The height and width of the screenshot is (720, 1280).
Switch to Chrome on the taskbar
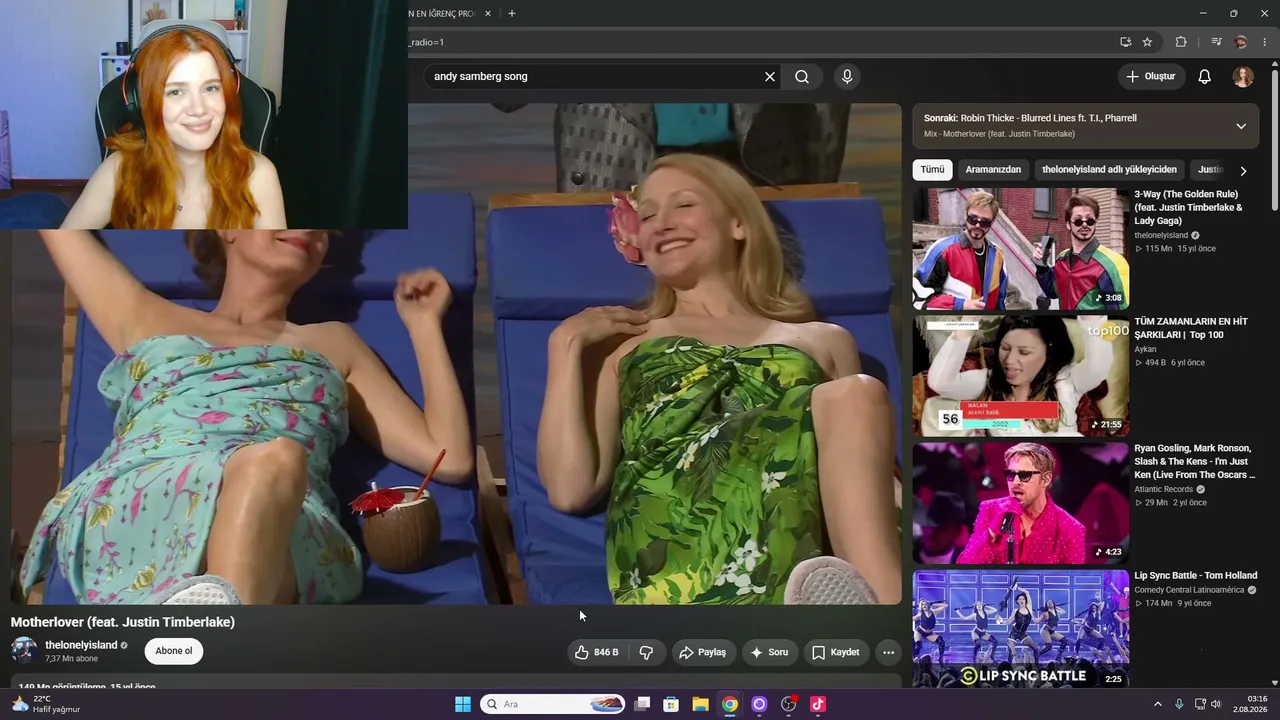(x=730, y=704)
